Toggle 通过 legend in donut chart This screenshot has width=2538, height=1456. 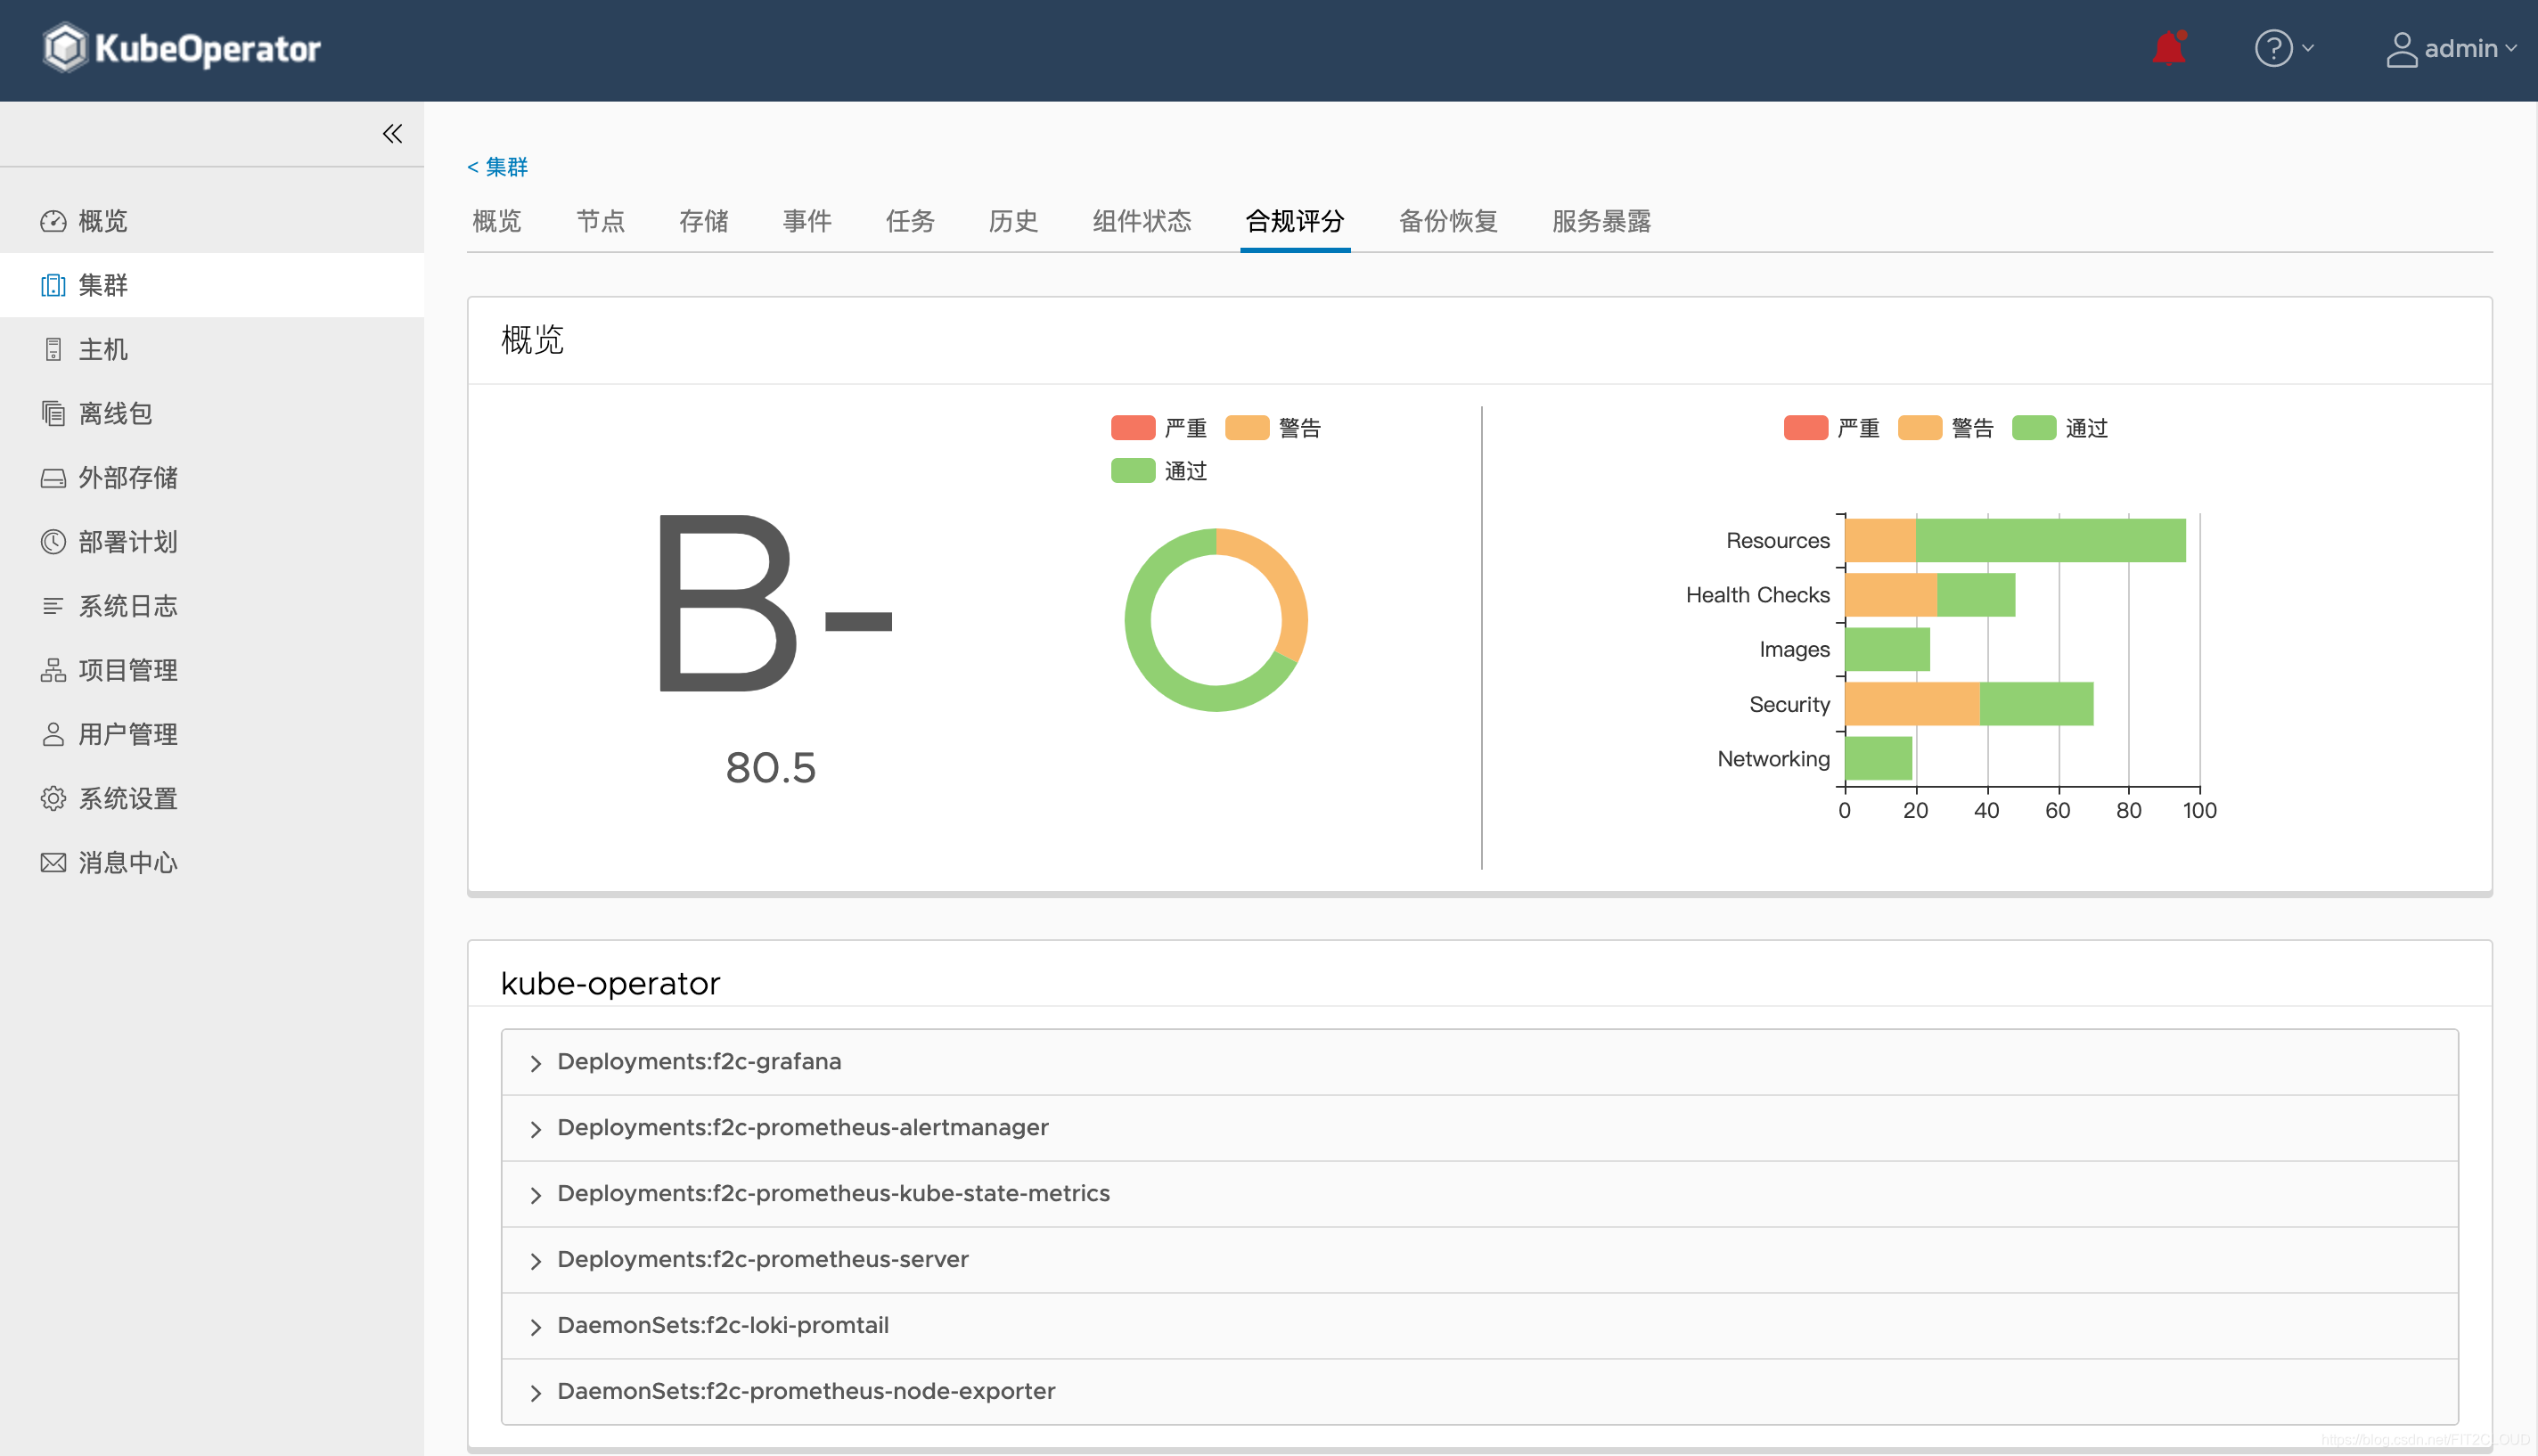[1159, 471]
